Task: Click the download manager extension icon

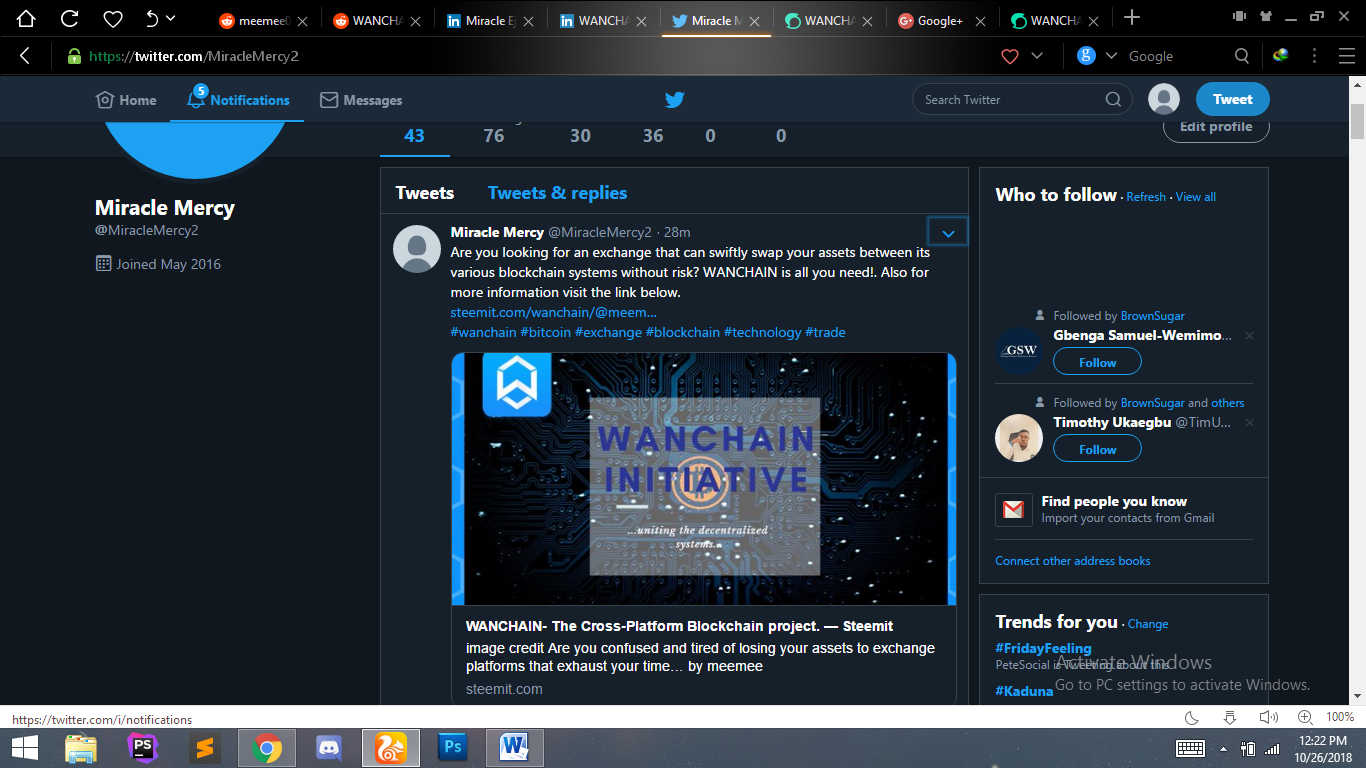Action: point(1281,56)
